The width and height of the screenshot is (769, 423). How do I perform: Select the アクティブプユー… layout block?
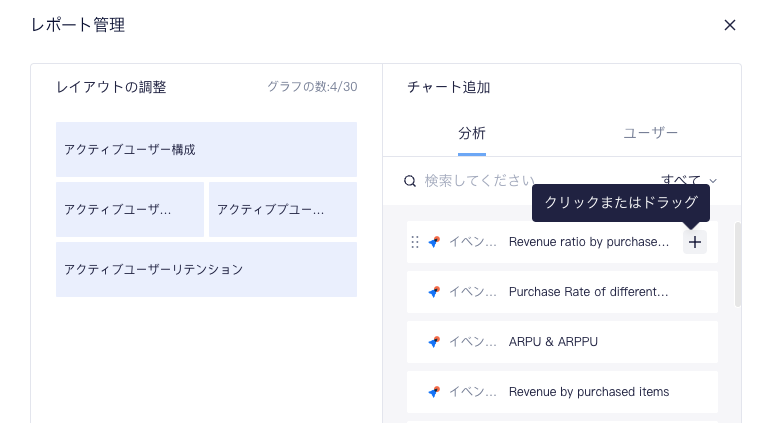pyautogui.click(x=283, y=209)
